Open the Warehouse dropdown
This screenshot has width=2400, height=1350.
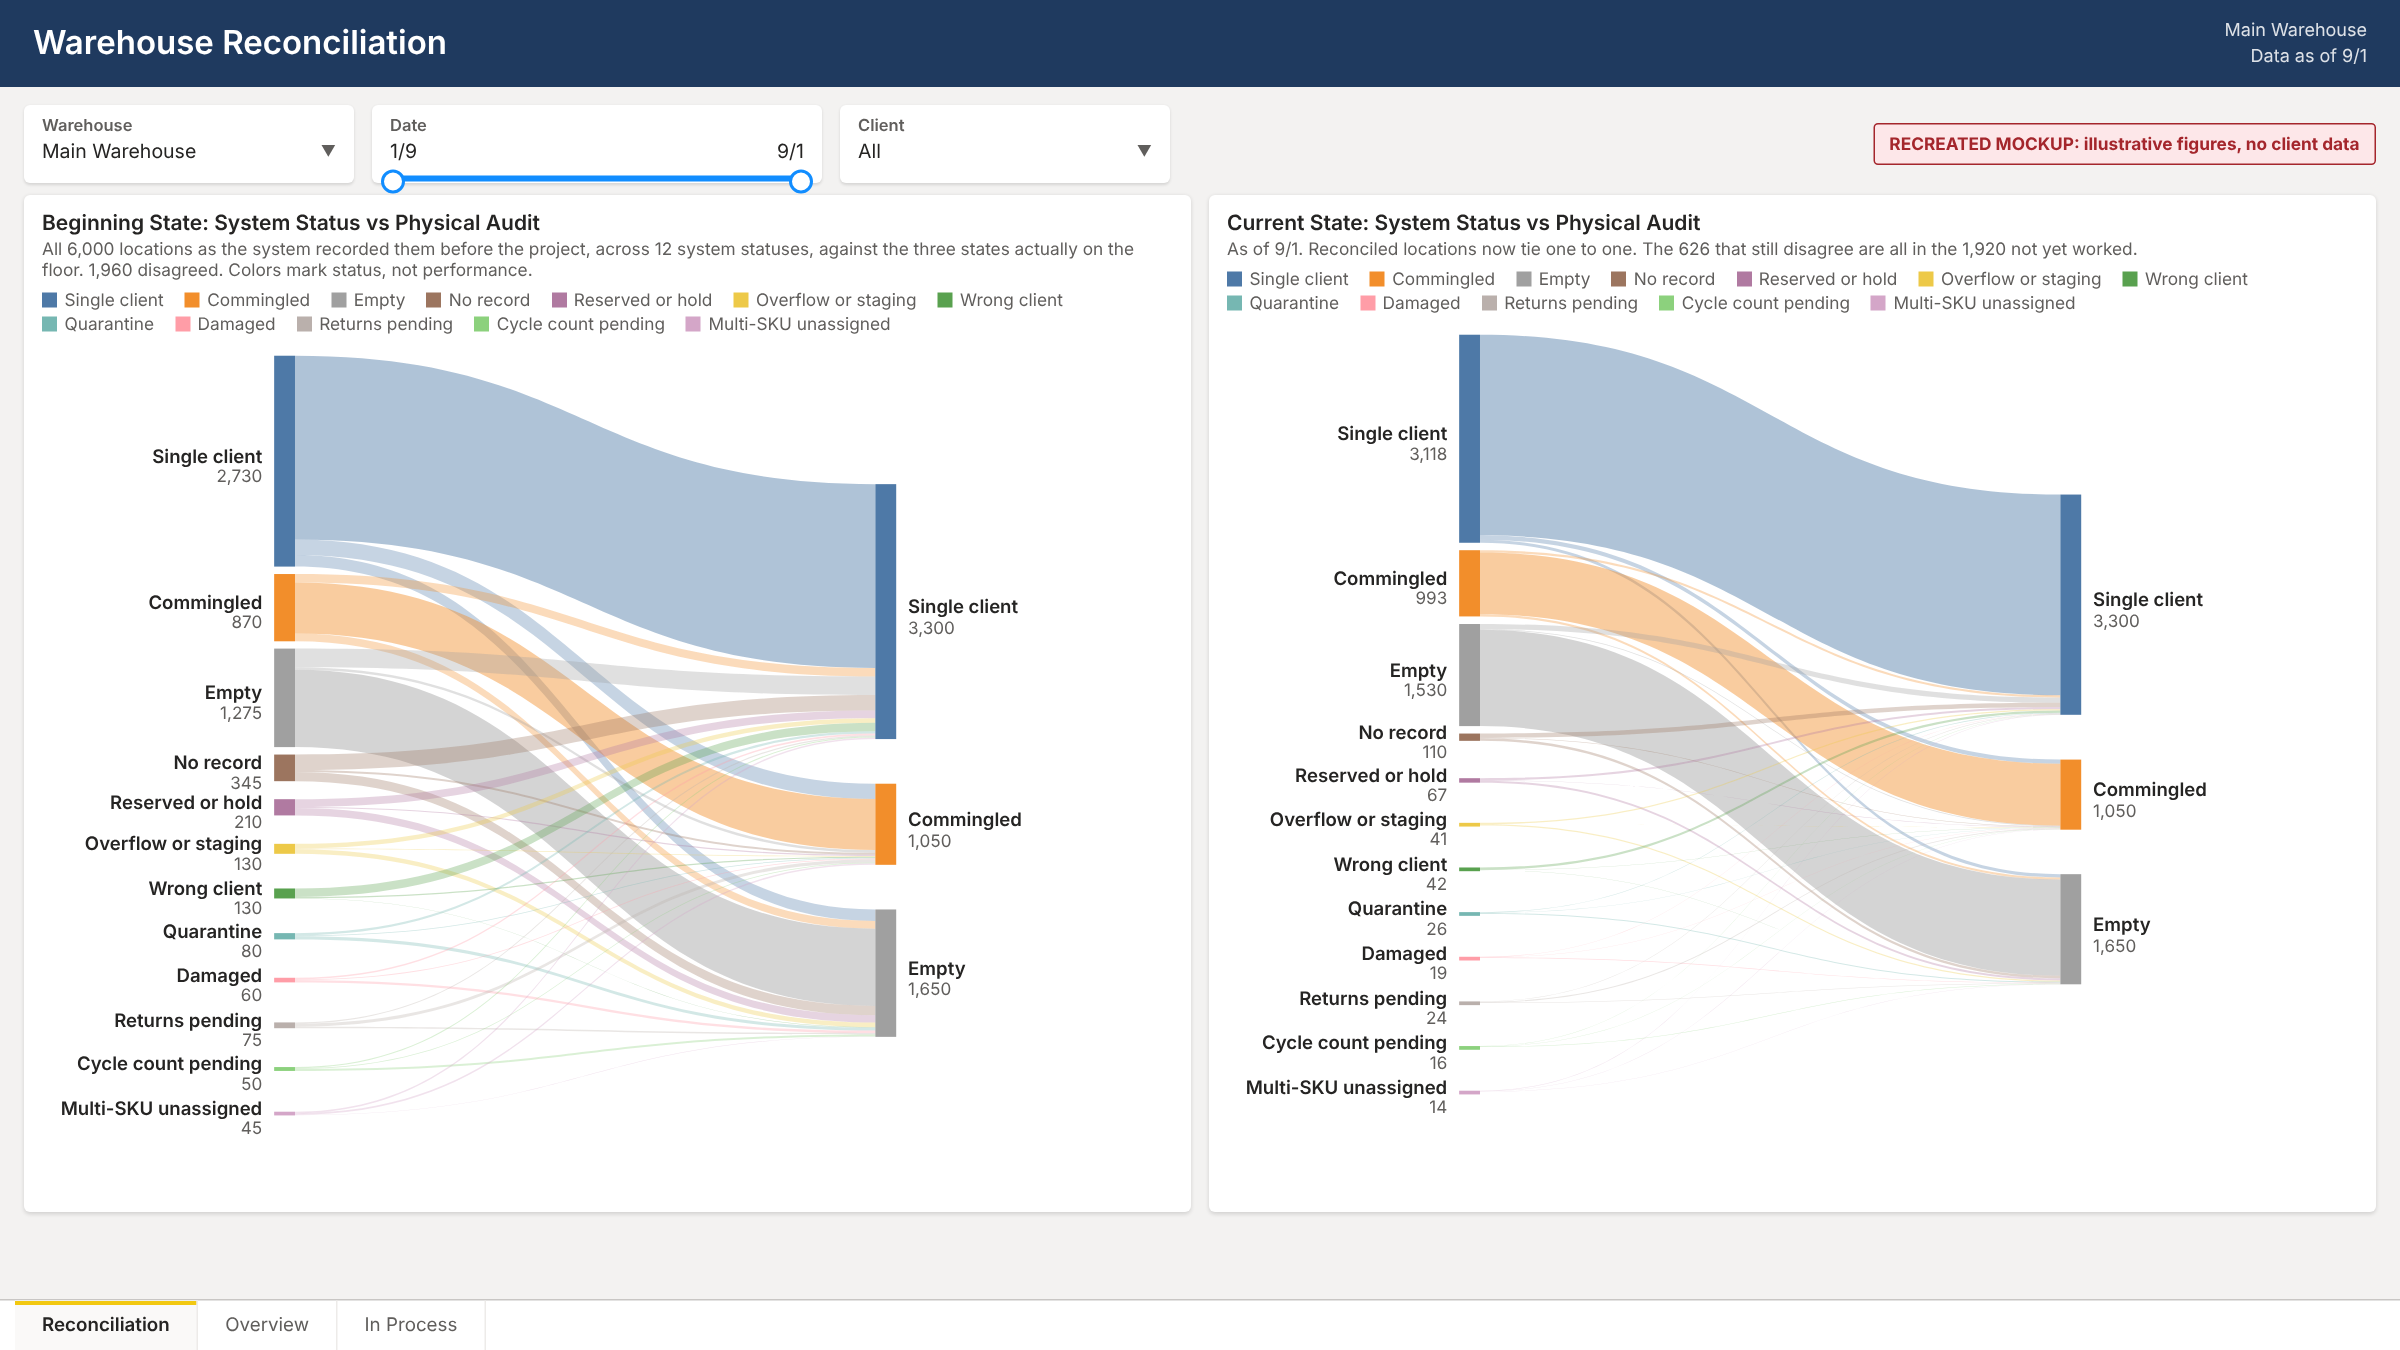click(x=188, y=144)
